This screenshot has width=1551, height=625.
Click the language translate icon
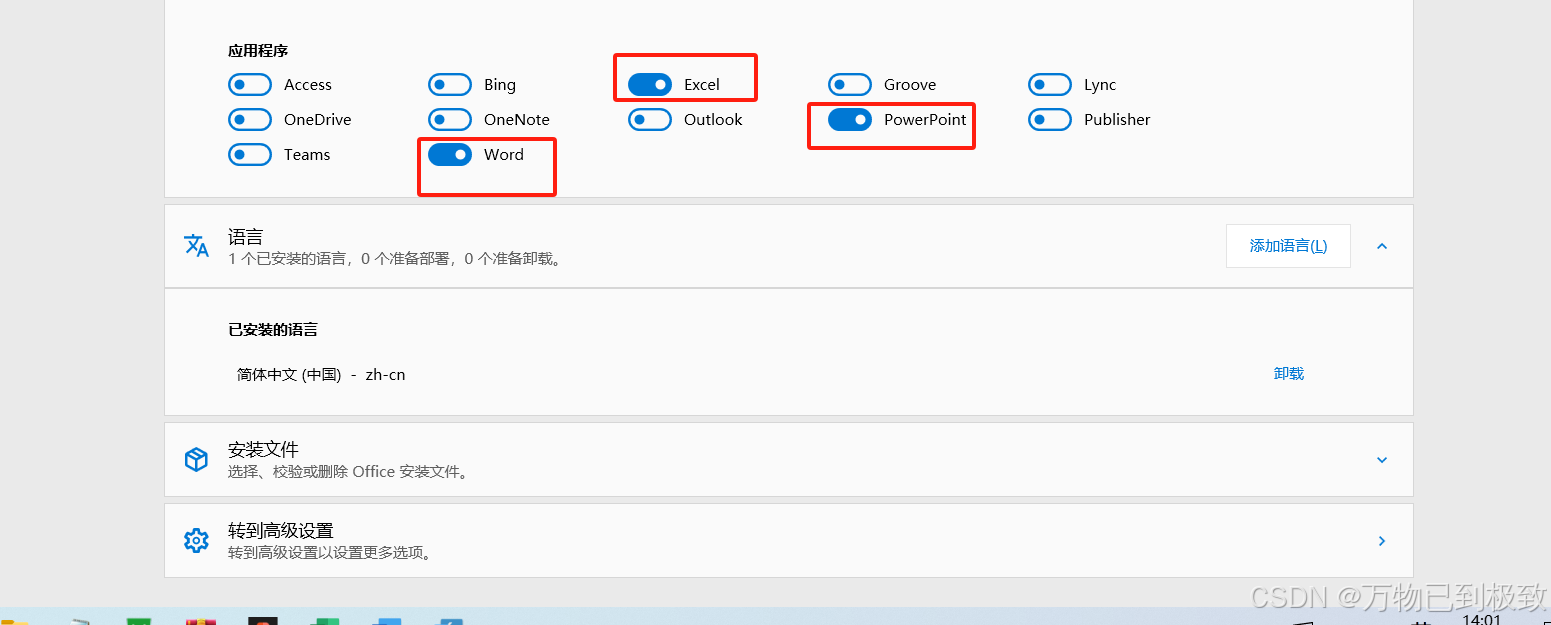pos(196,246)
